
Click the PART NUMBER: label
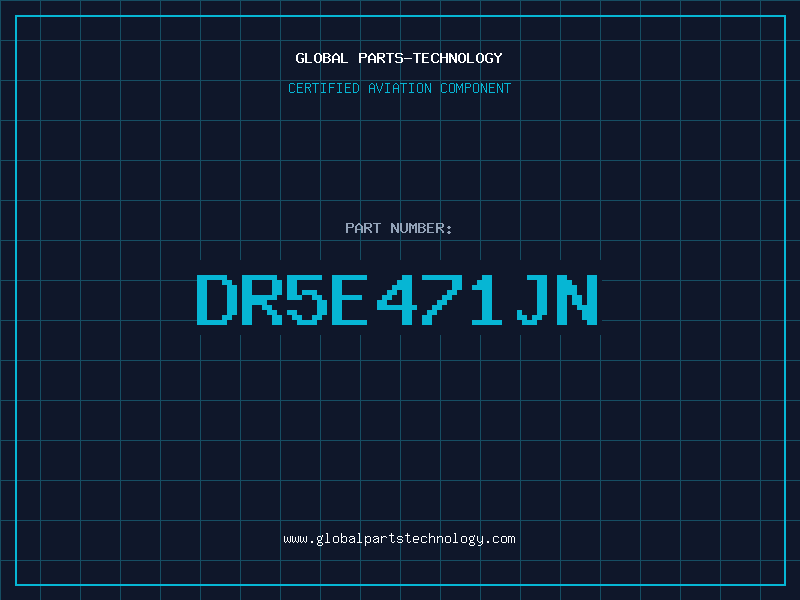(399, 228)
